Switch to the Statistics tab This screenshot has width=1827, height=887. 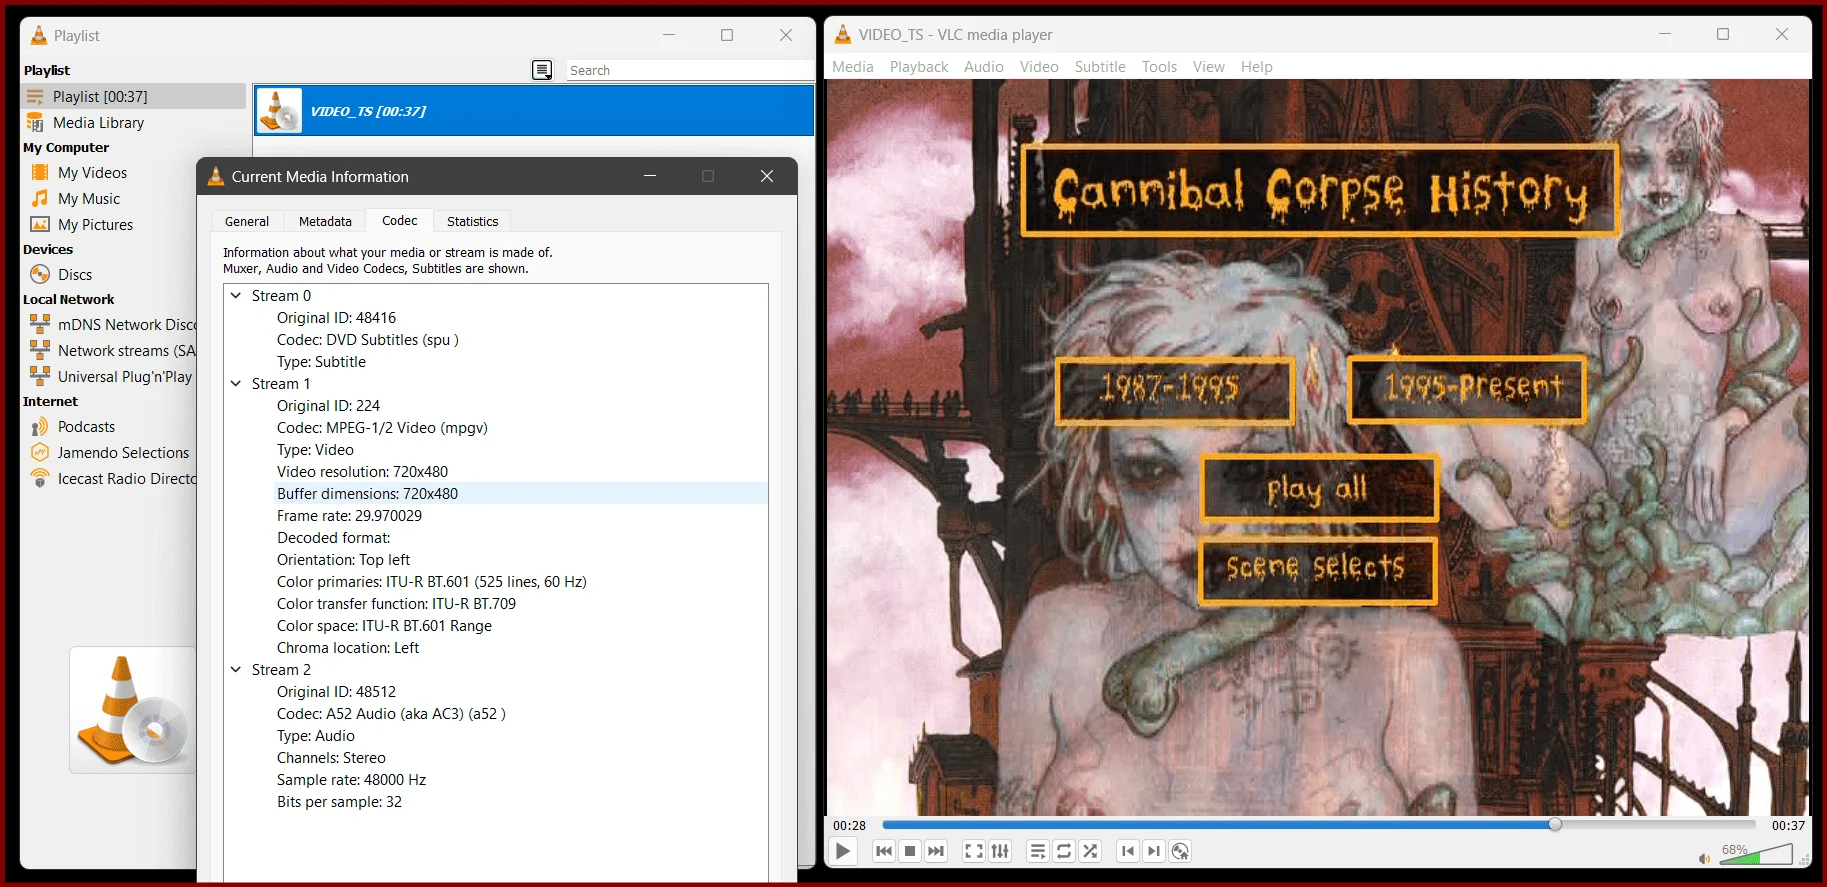click(472, 221)
